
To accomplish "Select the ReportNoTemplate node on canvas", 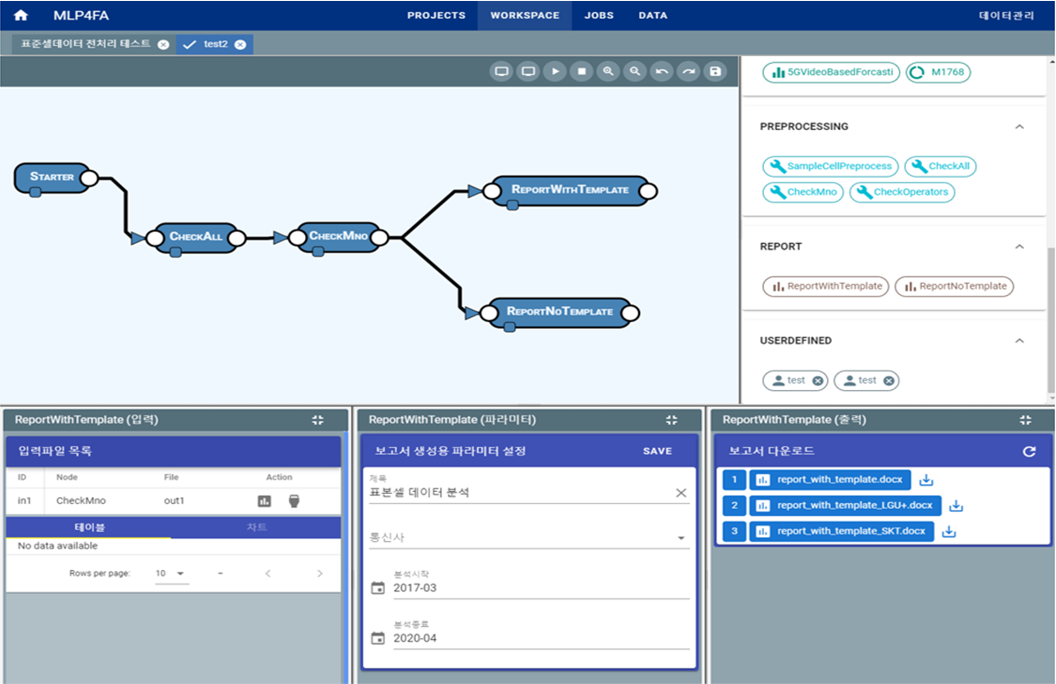I will (559, 311).
